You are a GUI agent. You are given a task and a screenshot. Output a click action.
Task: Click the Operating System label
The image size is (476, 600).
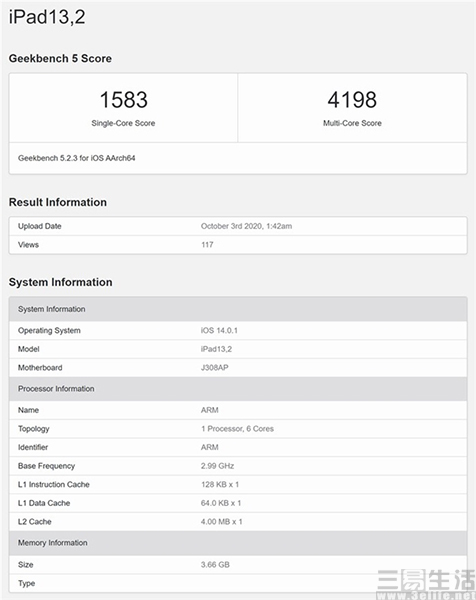49,331
